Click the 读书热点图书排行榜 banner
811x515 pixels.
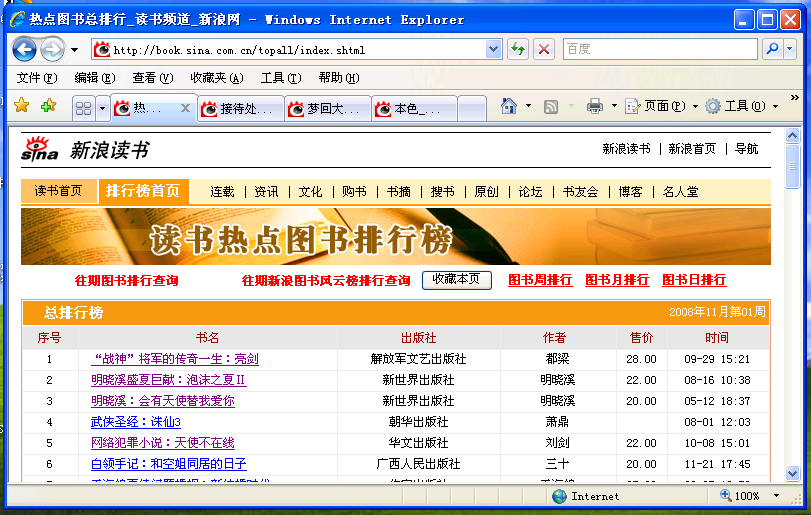(396, 236)
